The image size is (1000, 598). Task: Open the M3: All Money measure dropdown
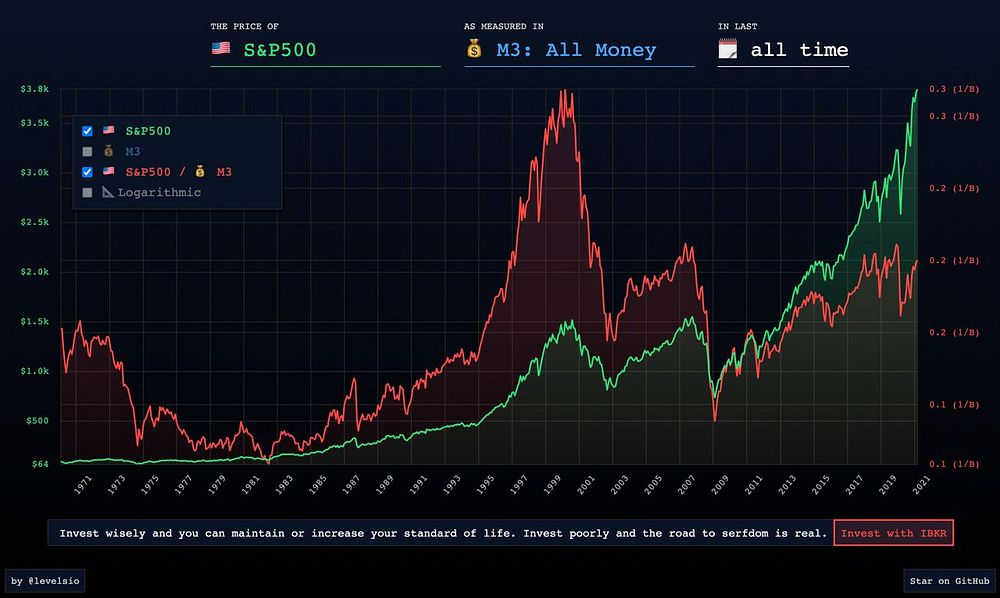tap(579, 50)
